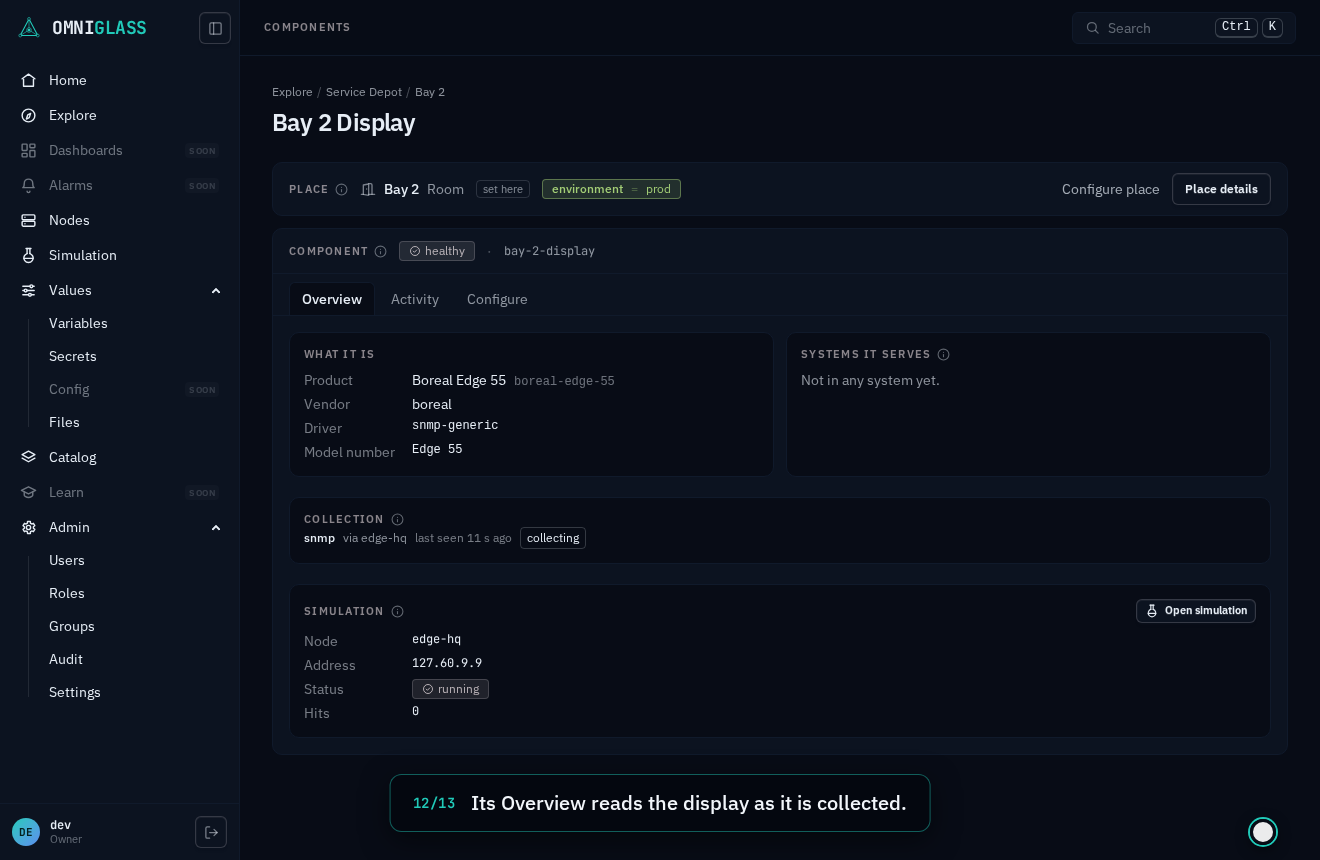Click the logout icon beside dev user
The image size is (1320, 860).
tap(211, 832)
